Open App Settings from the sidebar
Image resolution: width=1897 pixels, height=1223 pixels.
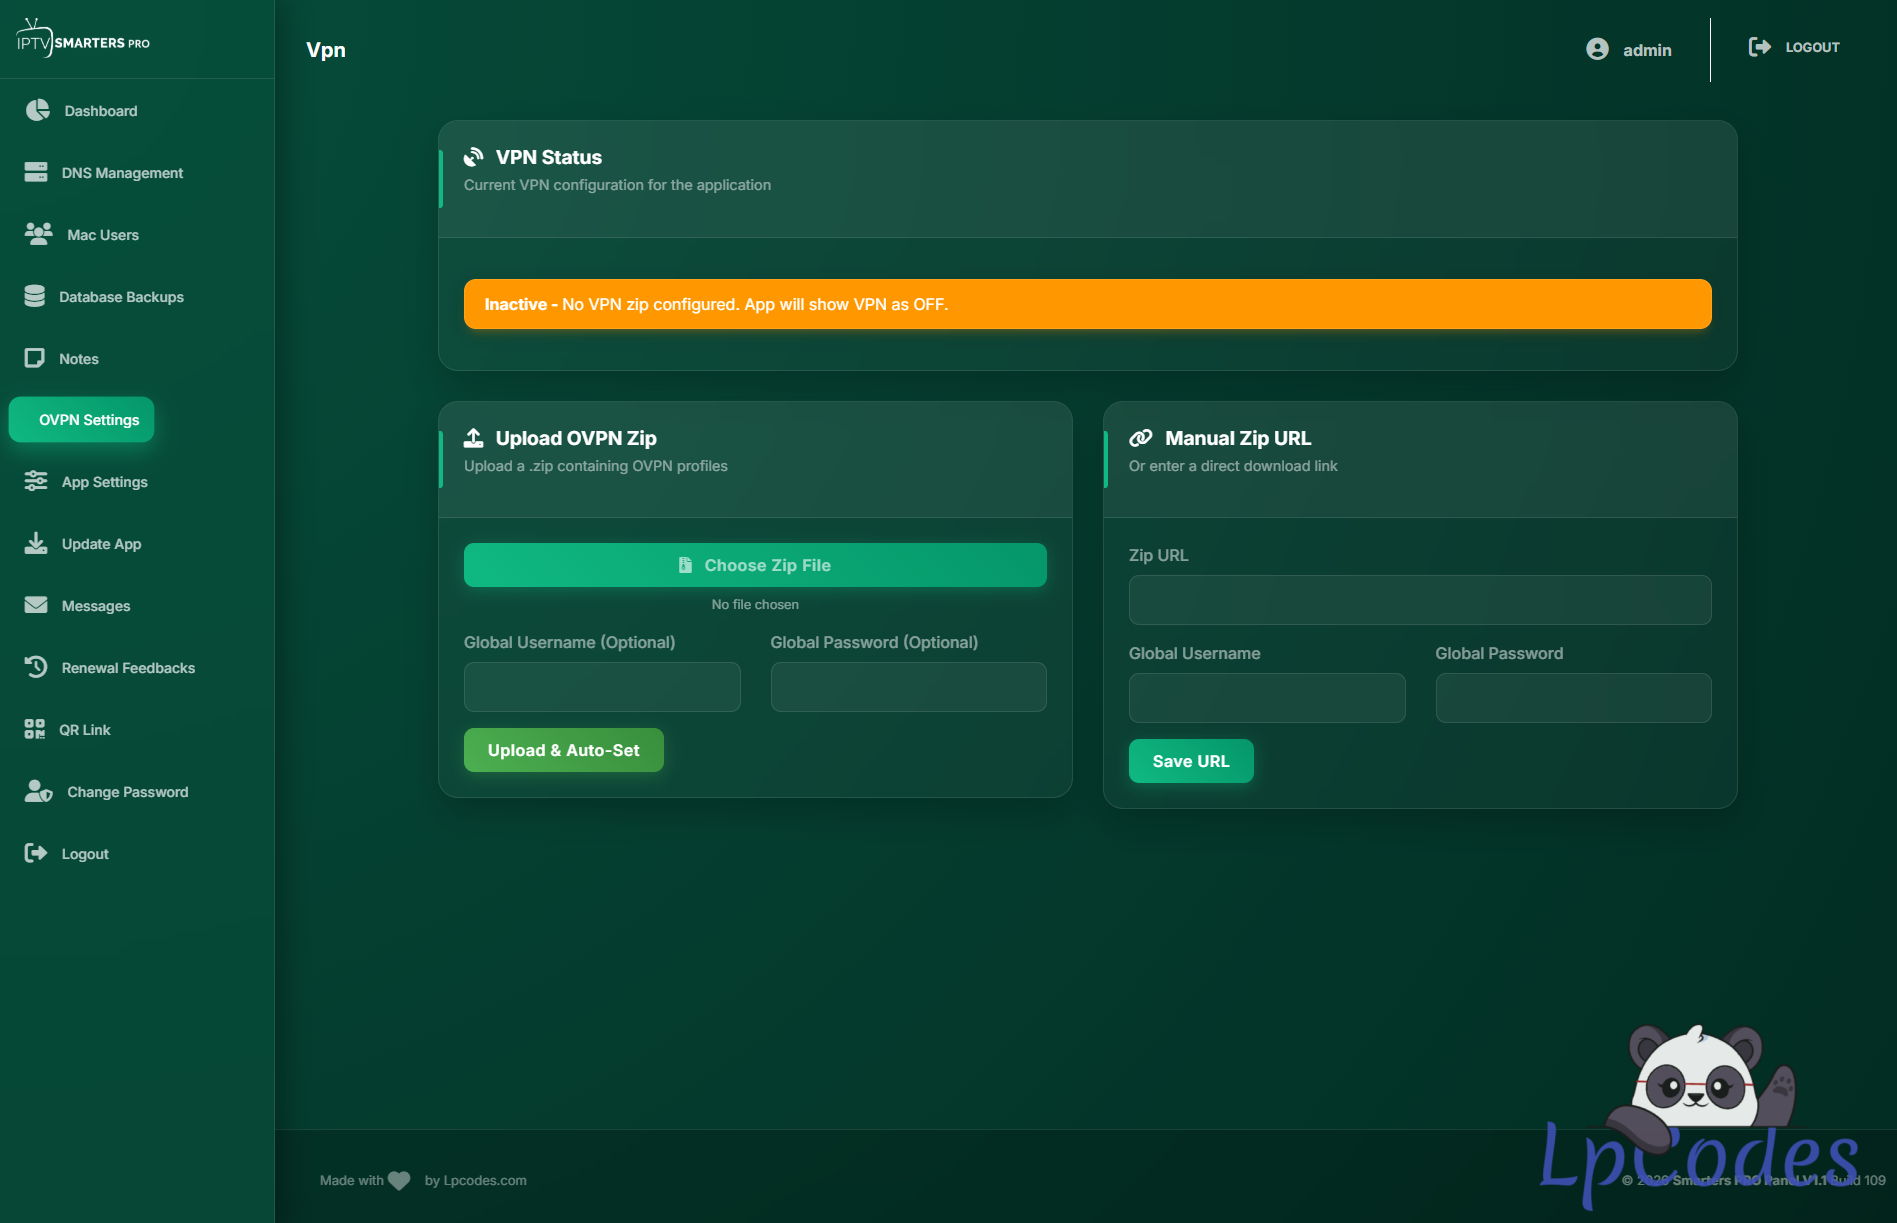click(104, 482)
